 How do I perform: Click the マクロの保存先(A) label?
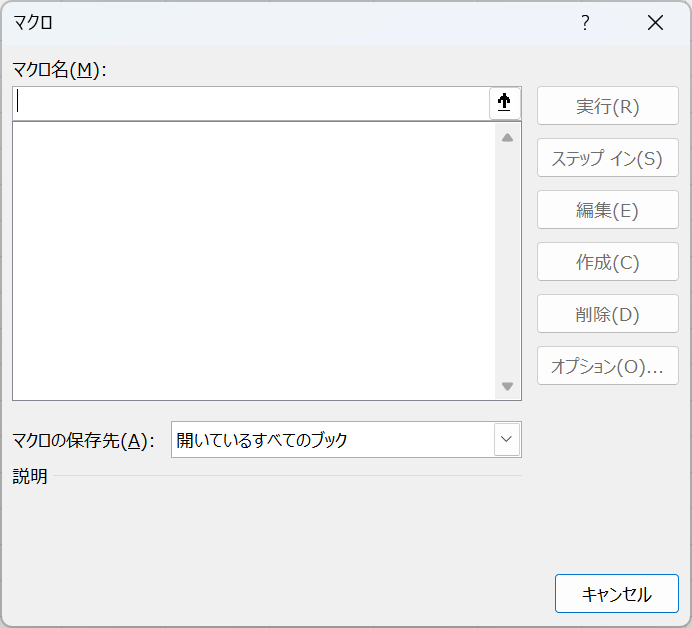(83, 440)
